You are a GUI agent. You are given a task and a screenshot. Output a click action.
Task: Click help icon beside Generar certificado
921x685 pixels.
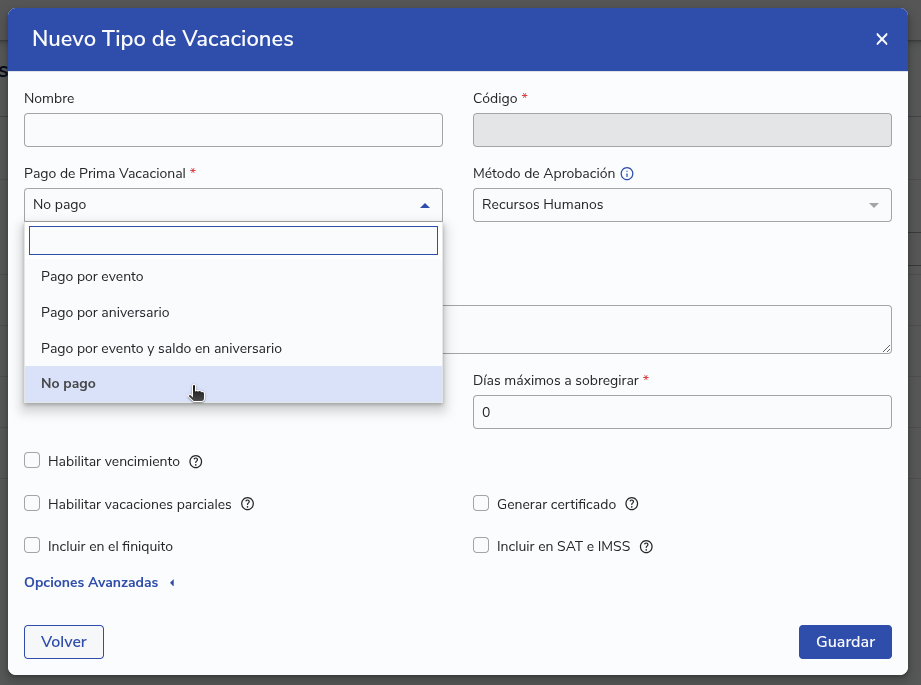[632, 505]
